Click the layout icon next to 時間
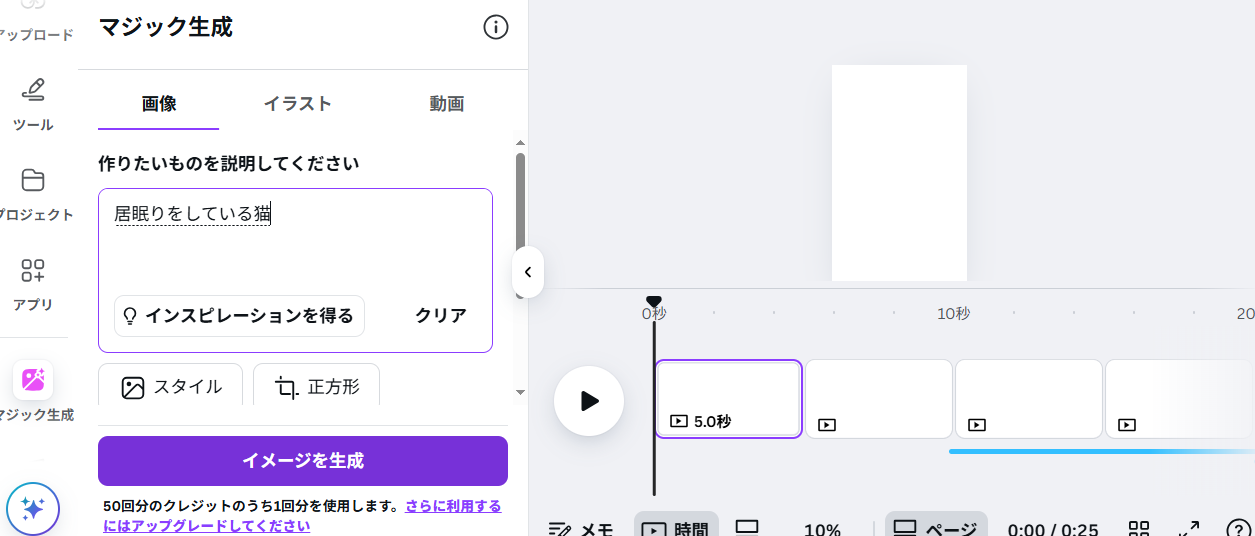Image resolution: width=1255 pixels, height=536 pixels. (x=747, y=528)
